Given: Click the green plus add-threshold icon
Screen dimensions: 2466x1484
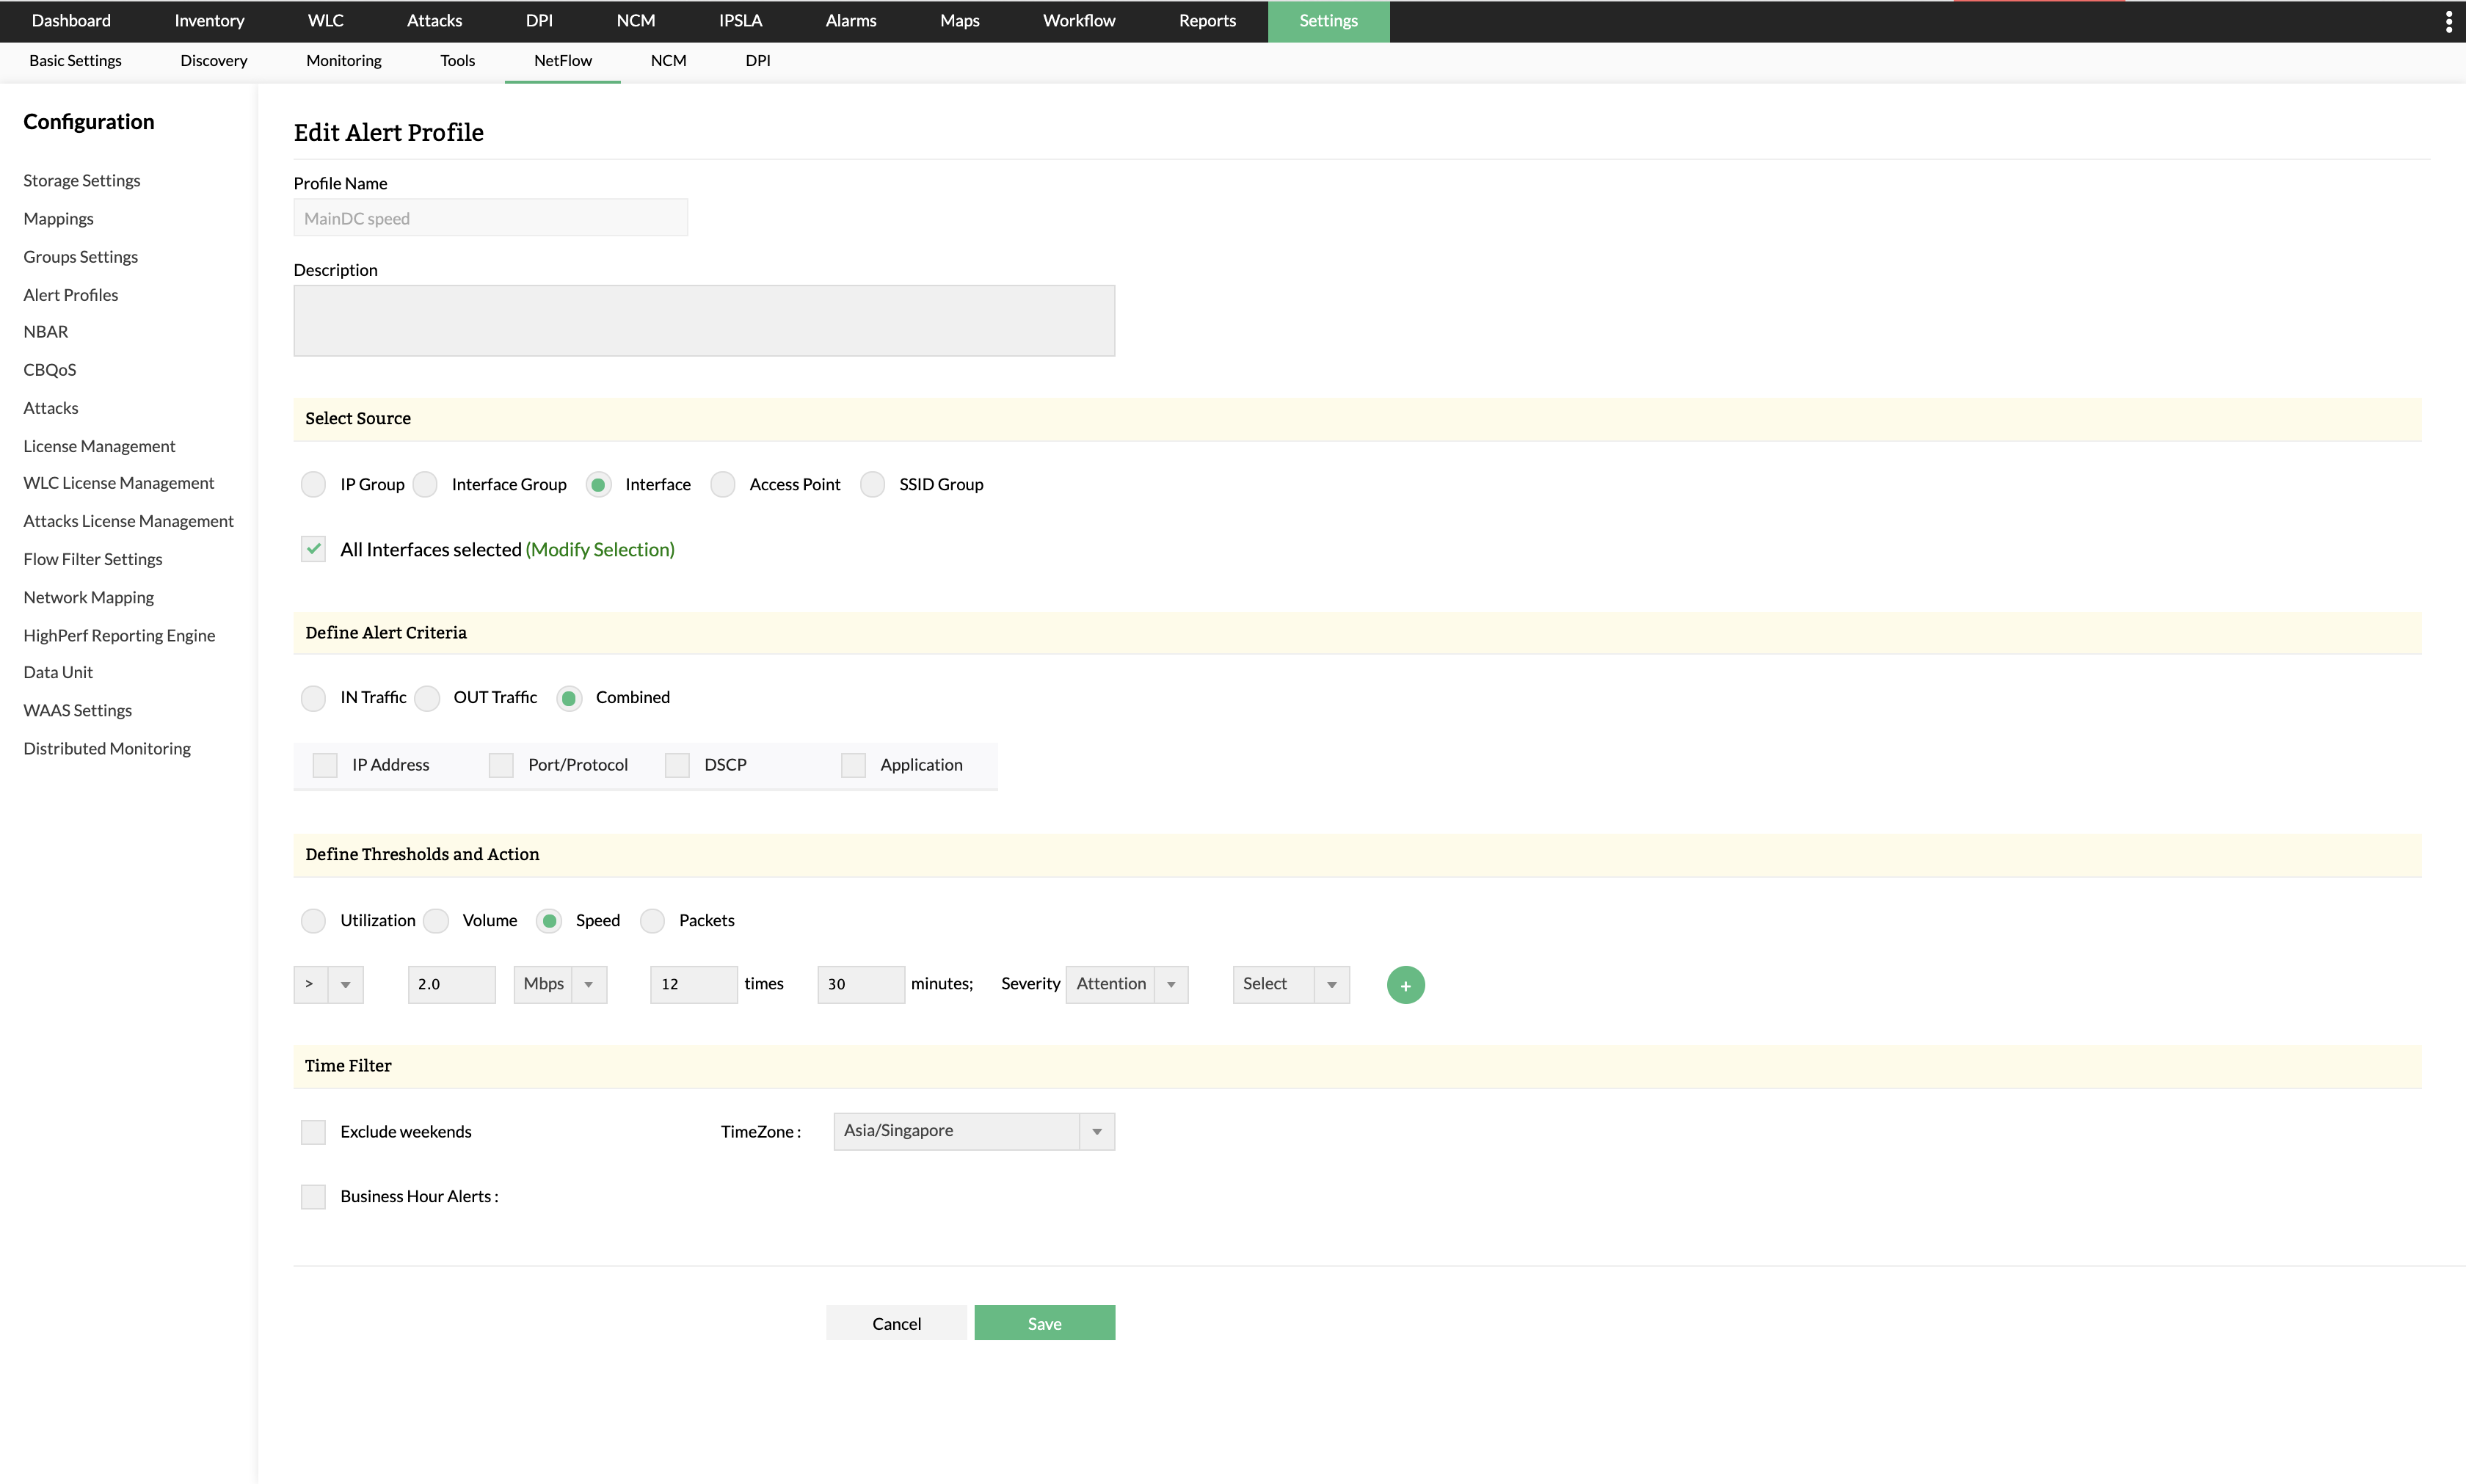Looking at the screenshot, I should [1405, 985].
